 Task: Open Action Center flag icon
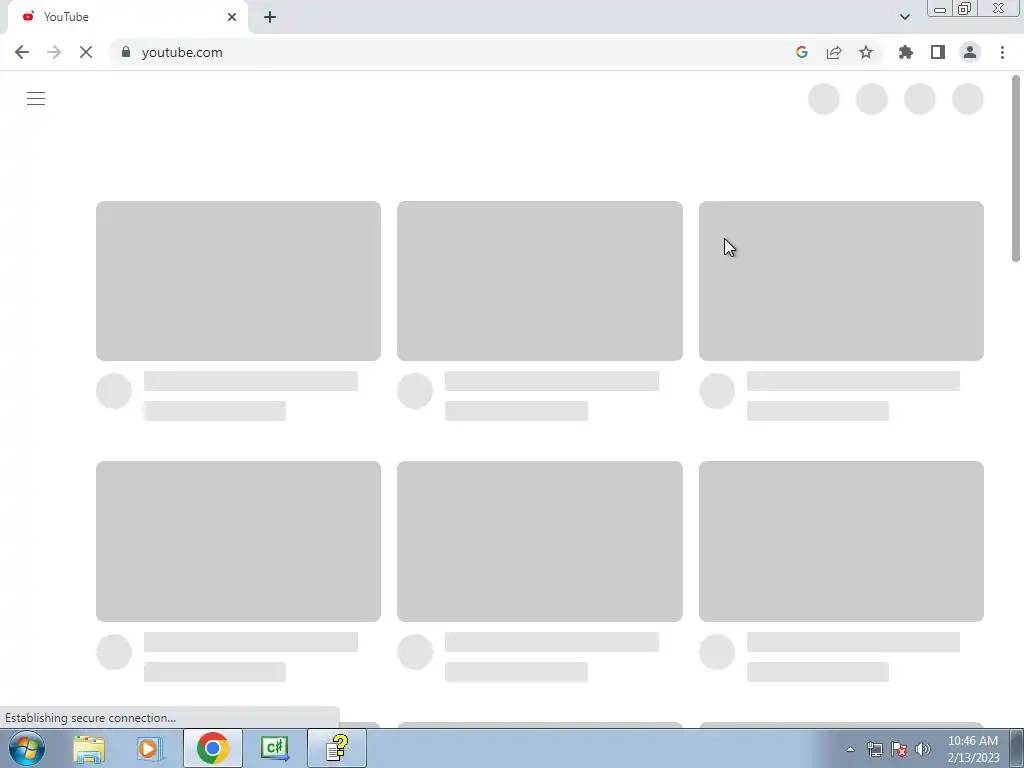coord(899,749)
